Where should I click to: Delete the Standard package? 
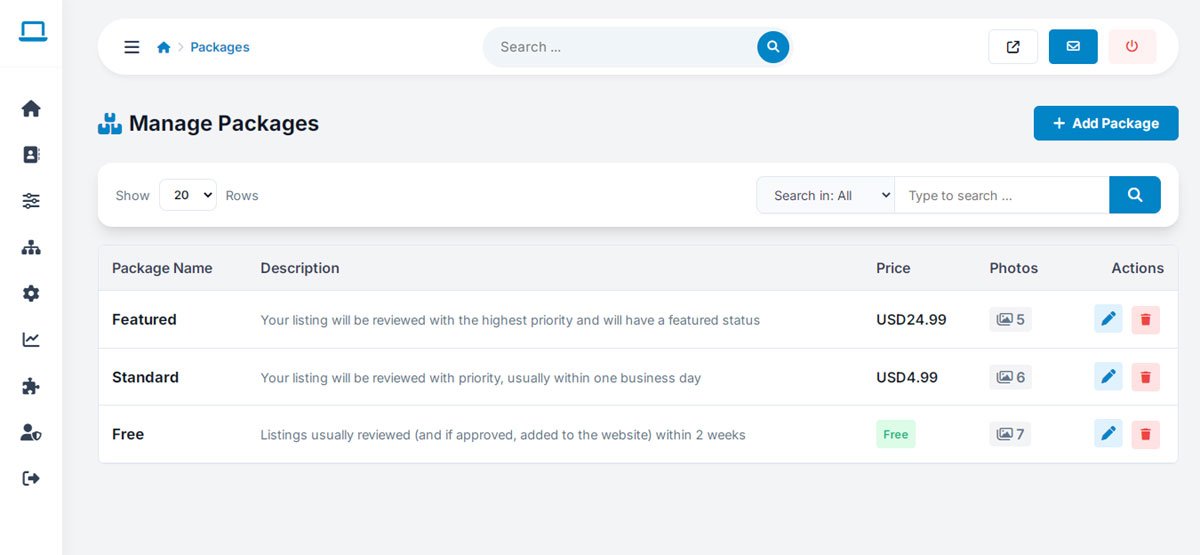tap(1146, 377)
